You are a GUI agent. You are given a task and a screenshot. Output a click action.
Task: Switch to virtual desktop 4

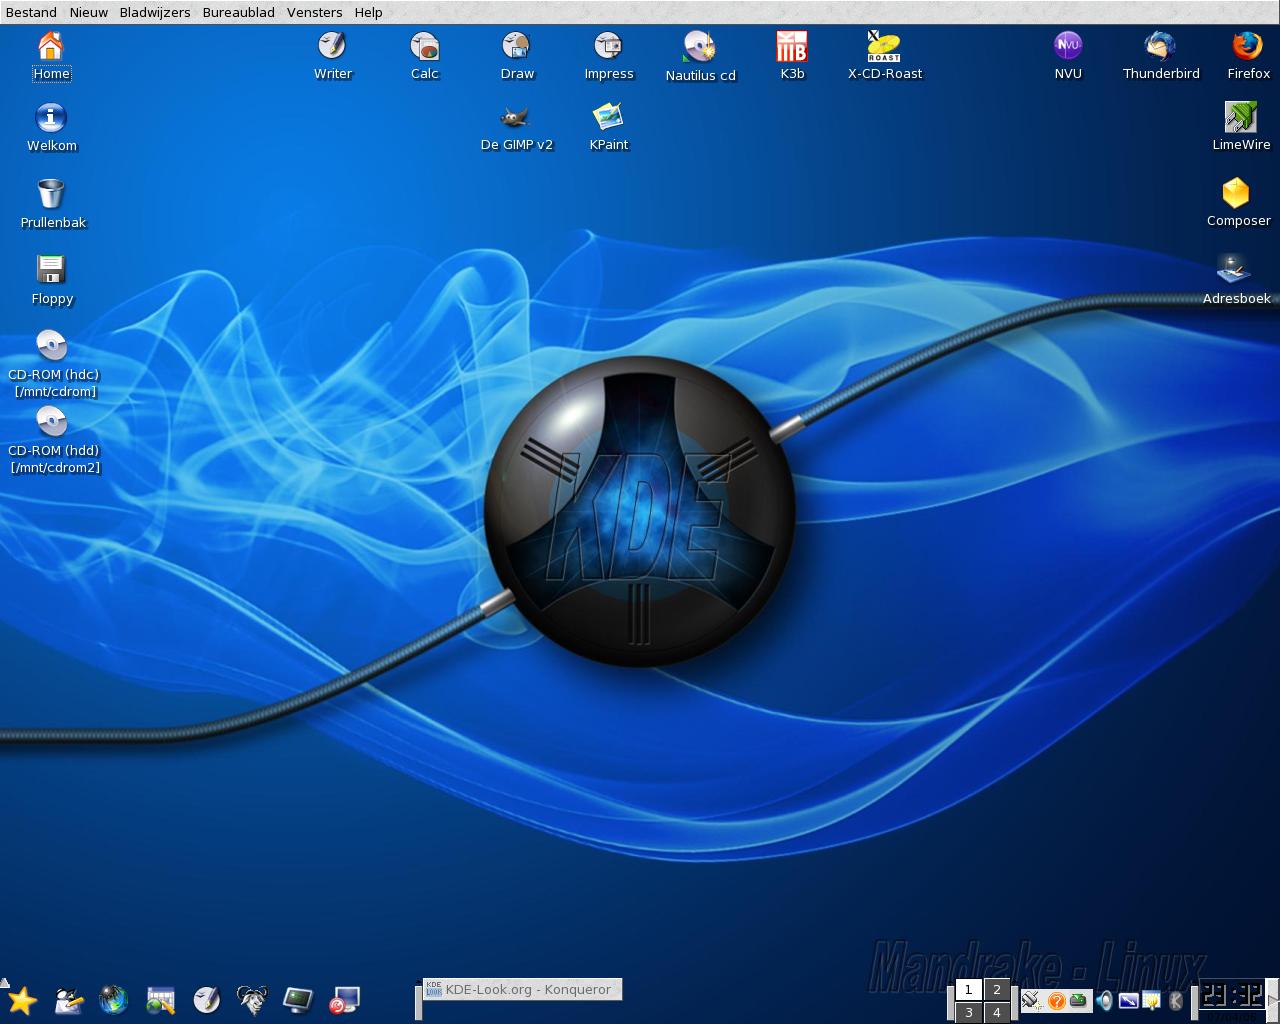point(996,1013)
